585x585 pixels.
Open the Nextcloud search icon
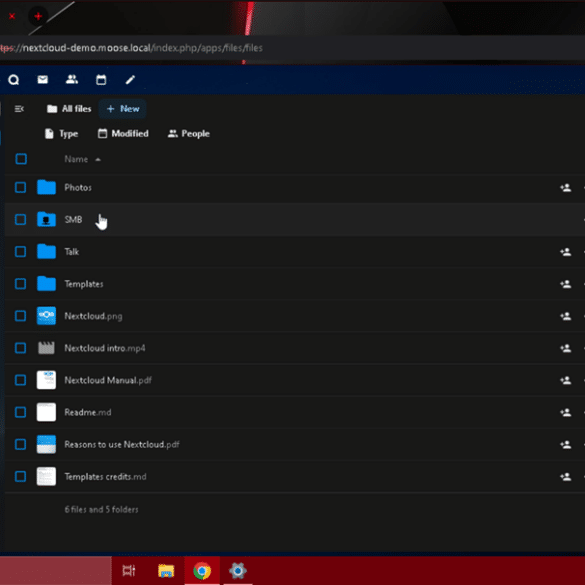(14, 79)
